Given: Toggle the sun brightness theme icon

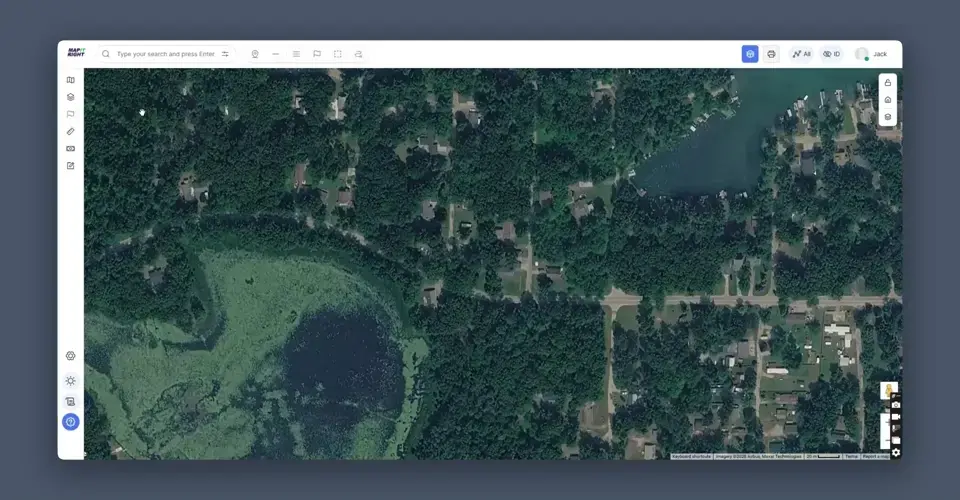Looking at the screenshot, I should click(70, 381).
